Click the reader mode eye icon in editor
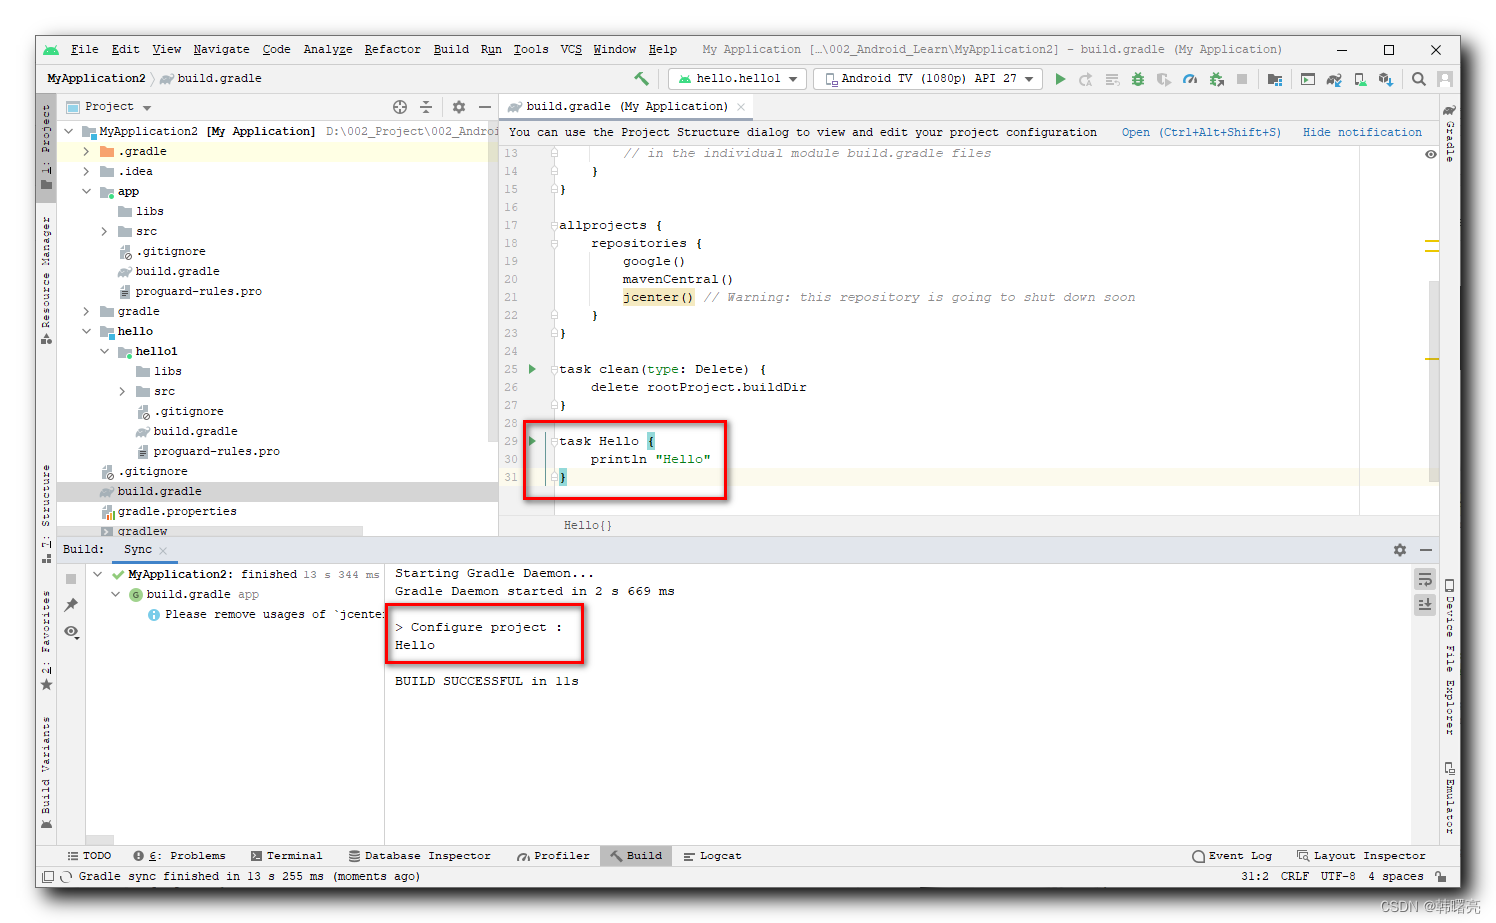The height and width of the screenshot is (923, 1496). [1431, 154]
